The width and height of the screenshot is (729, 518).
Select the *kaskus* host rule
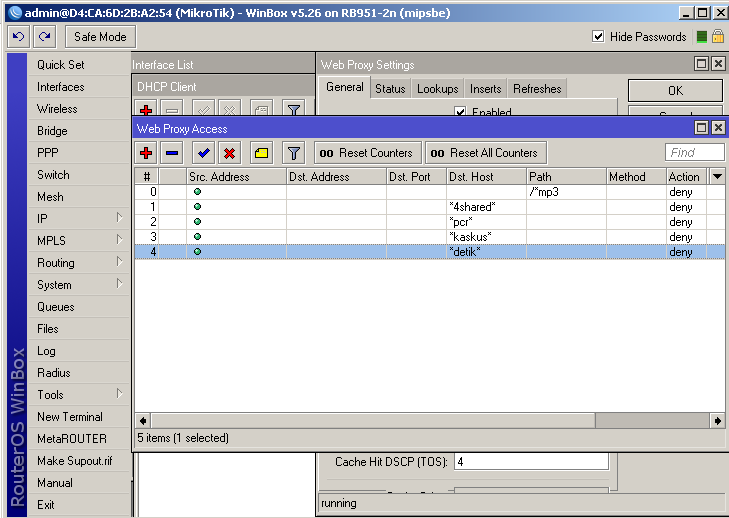pyautogui.click(x=430, y=236)
